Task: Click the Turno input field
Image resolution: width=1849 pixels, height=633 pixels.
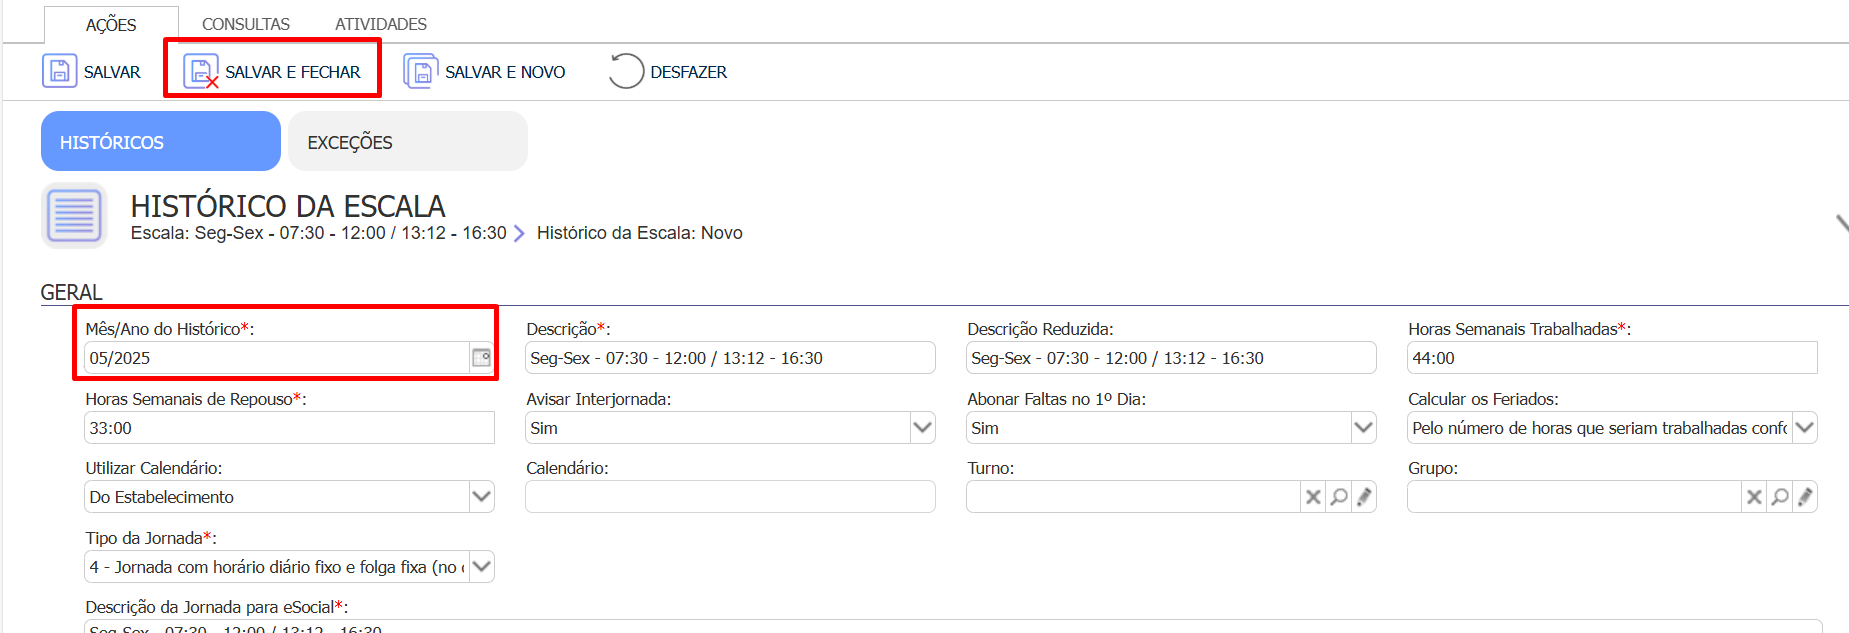Action: click(1133, 497)
